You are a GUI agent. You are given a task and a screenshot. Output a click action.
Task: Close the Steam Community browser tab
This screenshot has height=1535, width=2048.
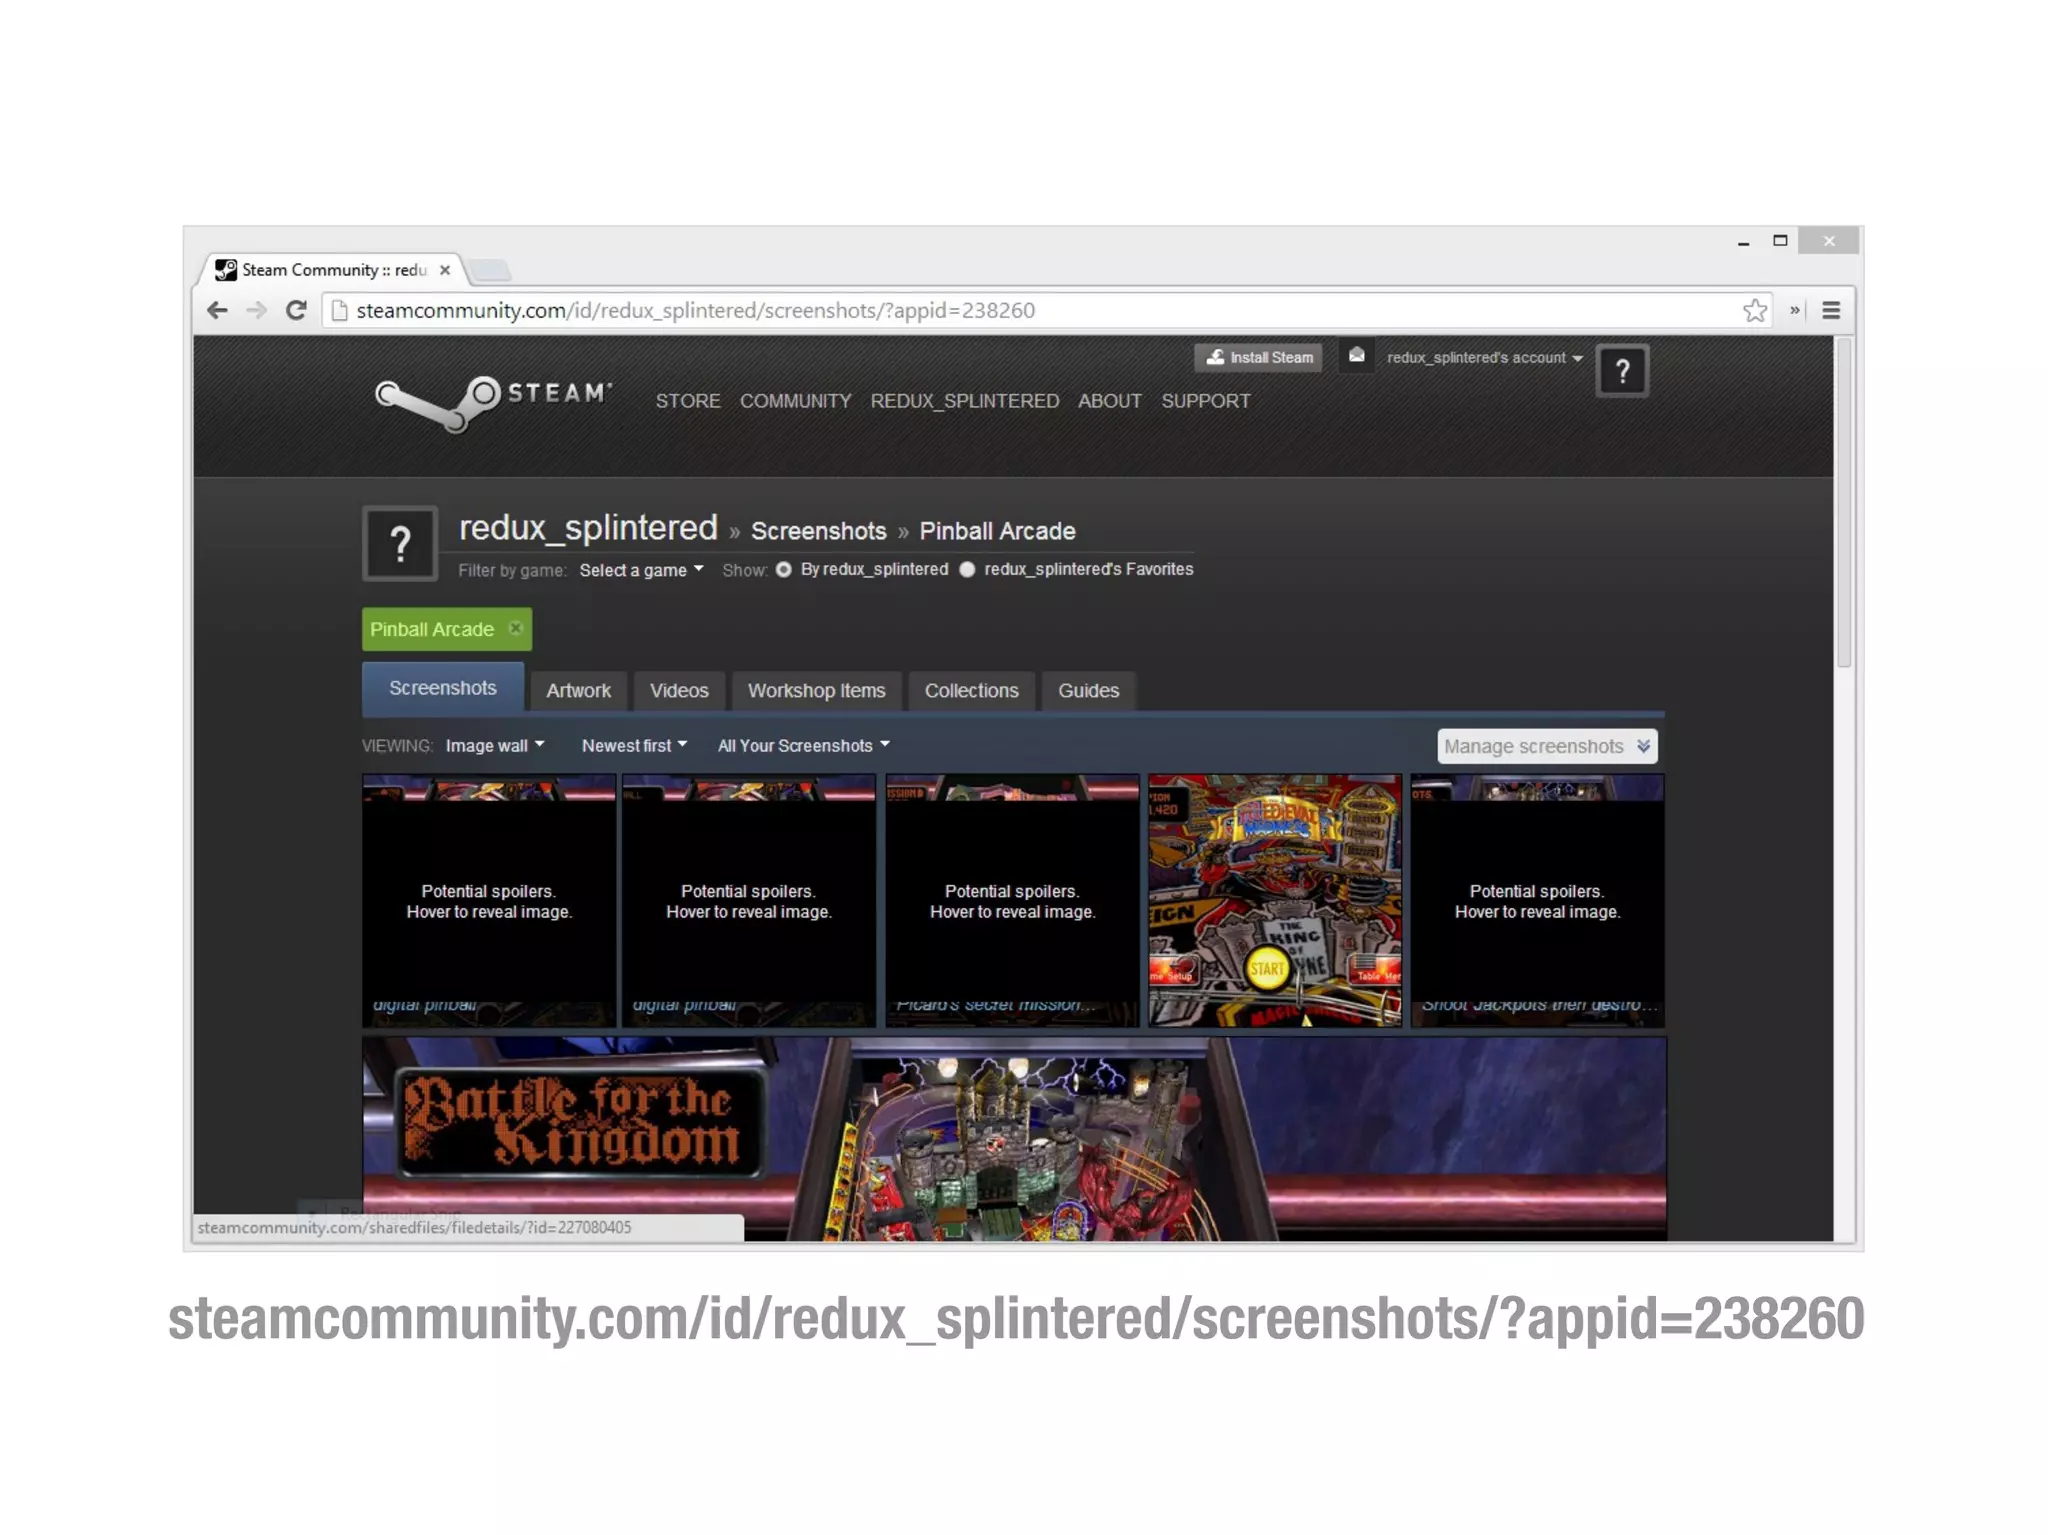click(x=445, y=270)
